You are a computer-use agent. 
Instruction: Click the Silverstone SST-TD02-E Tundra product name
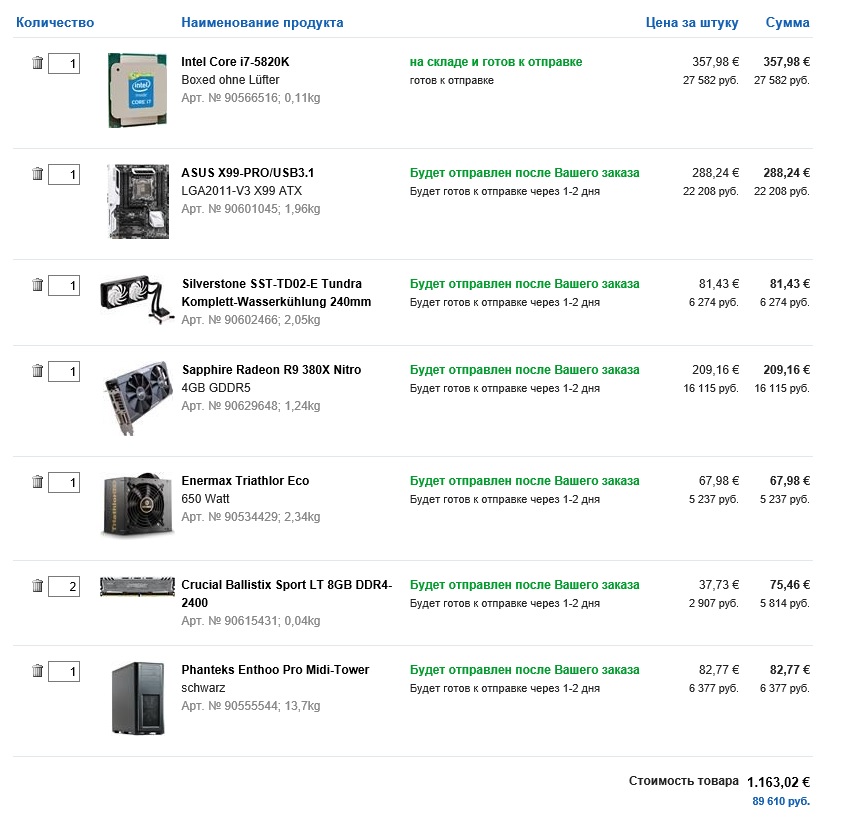click(x=271, y=284)
